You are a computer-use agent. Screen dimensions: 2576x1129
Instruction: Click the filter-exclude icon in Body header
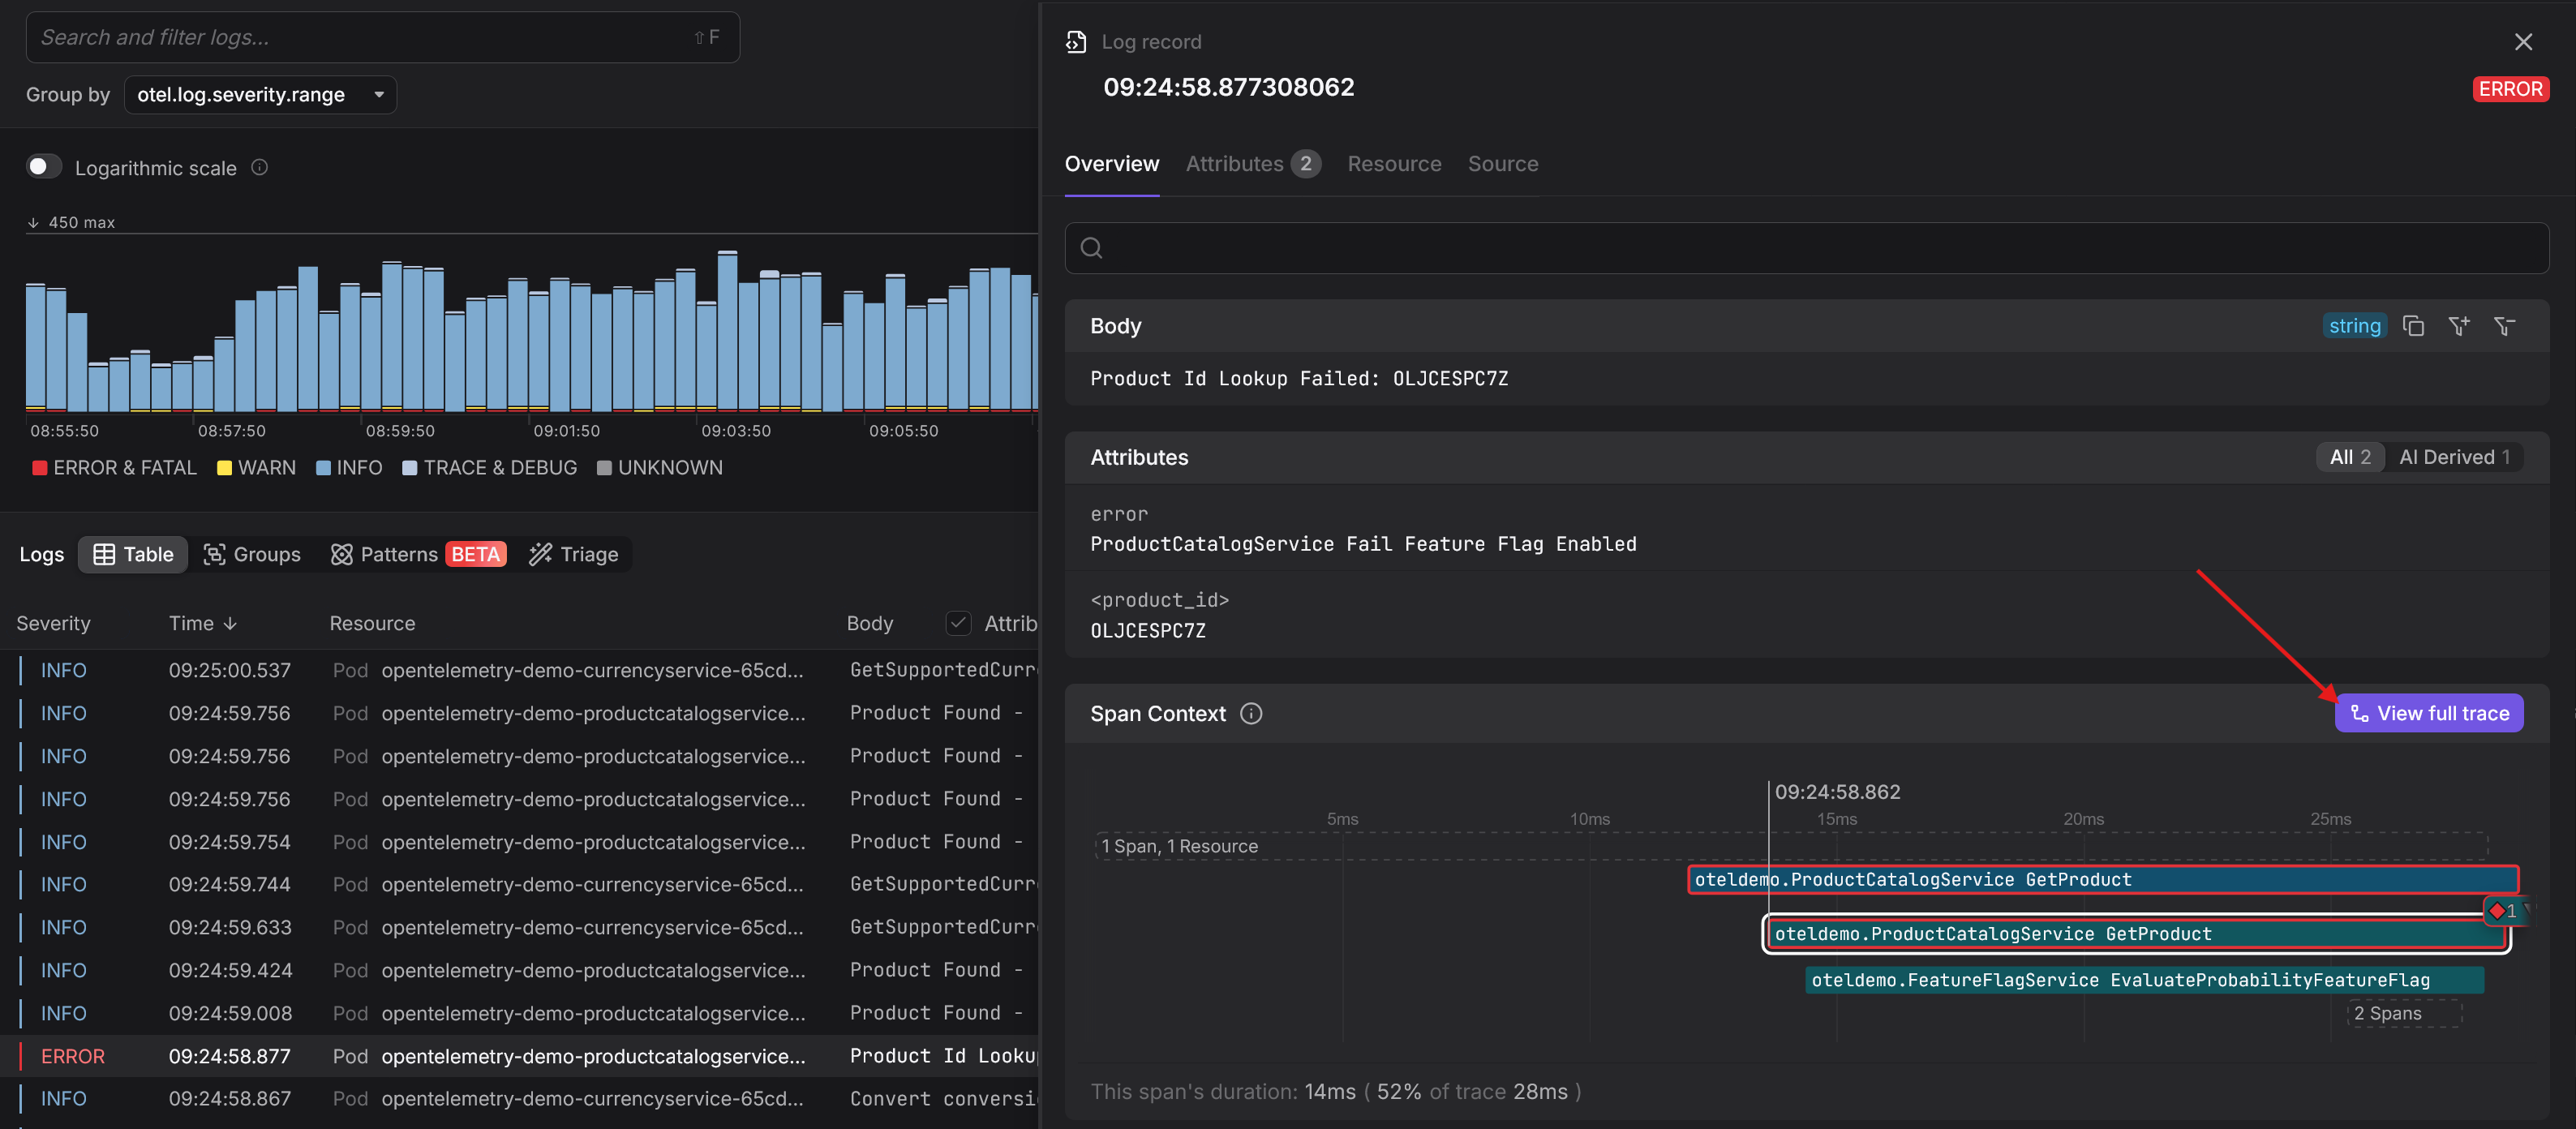(x=2504, y=326)
